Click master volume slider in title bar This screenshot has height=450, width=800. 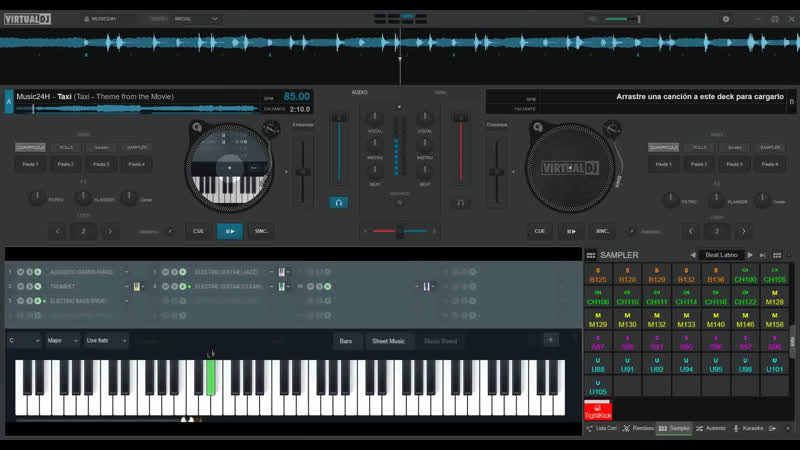pyautogui.click(x=621, y=19)
